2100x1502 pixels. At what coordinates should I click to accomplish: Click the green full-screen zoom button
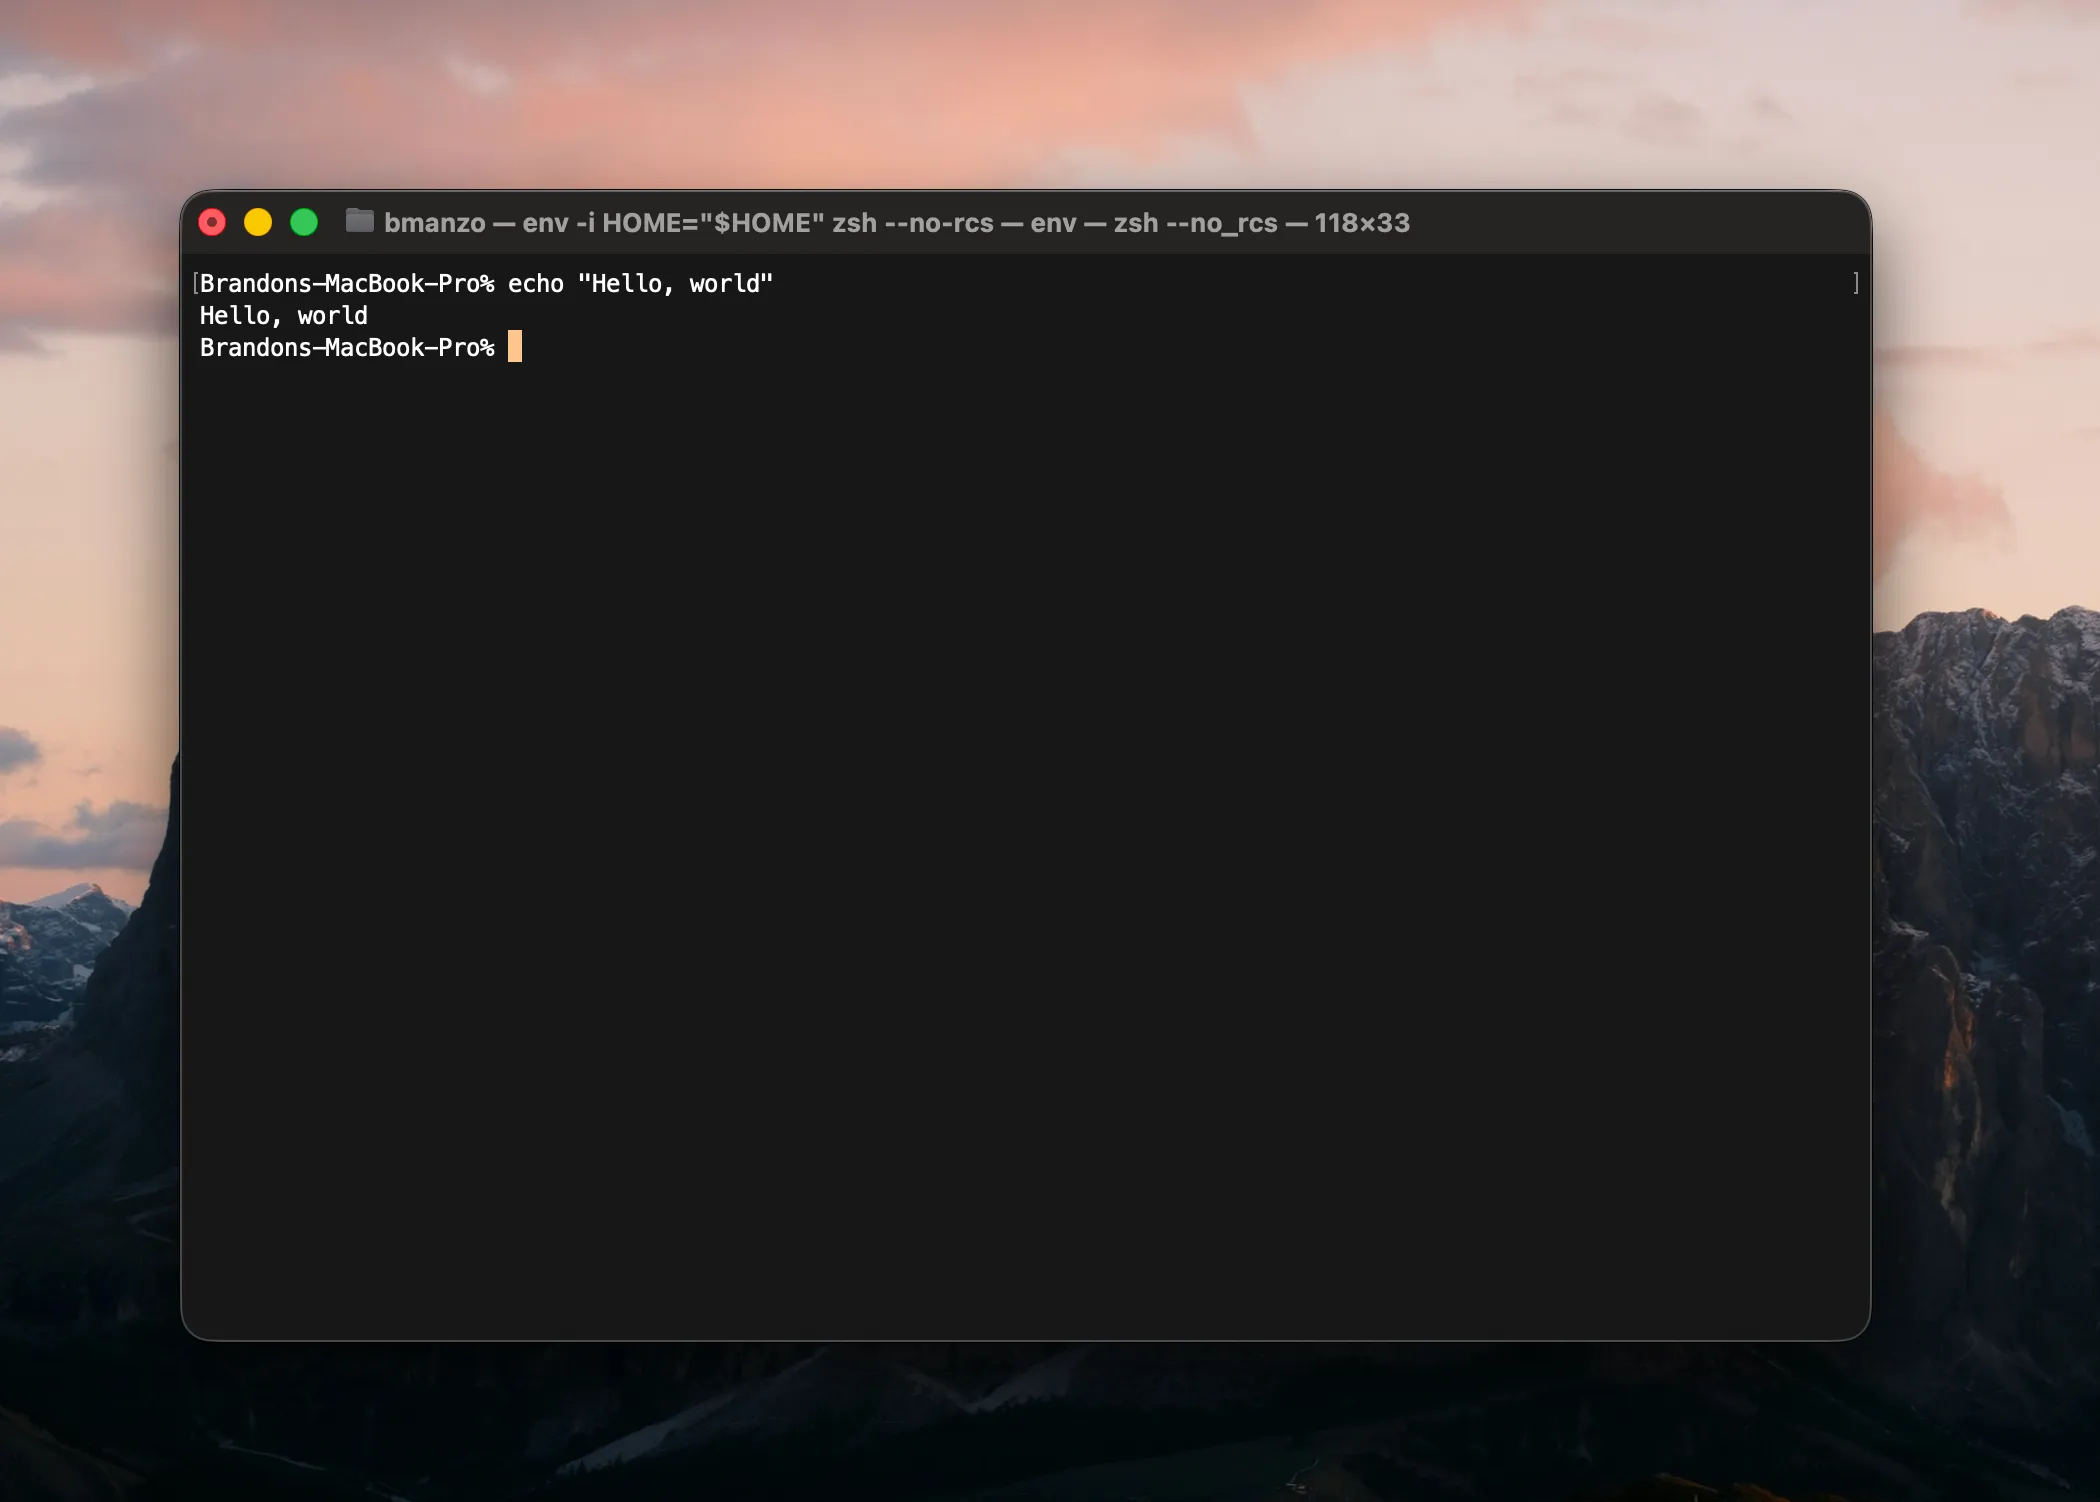[304, 222]
